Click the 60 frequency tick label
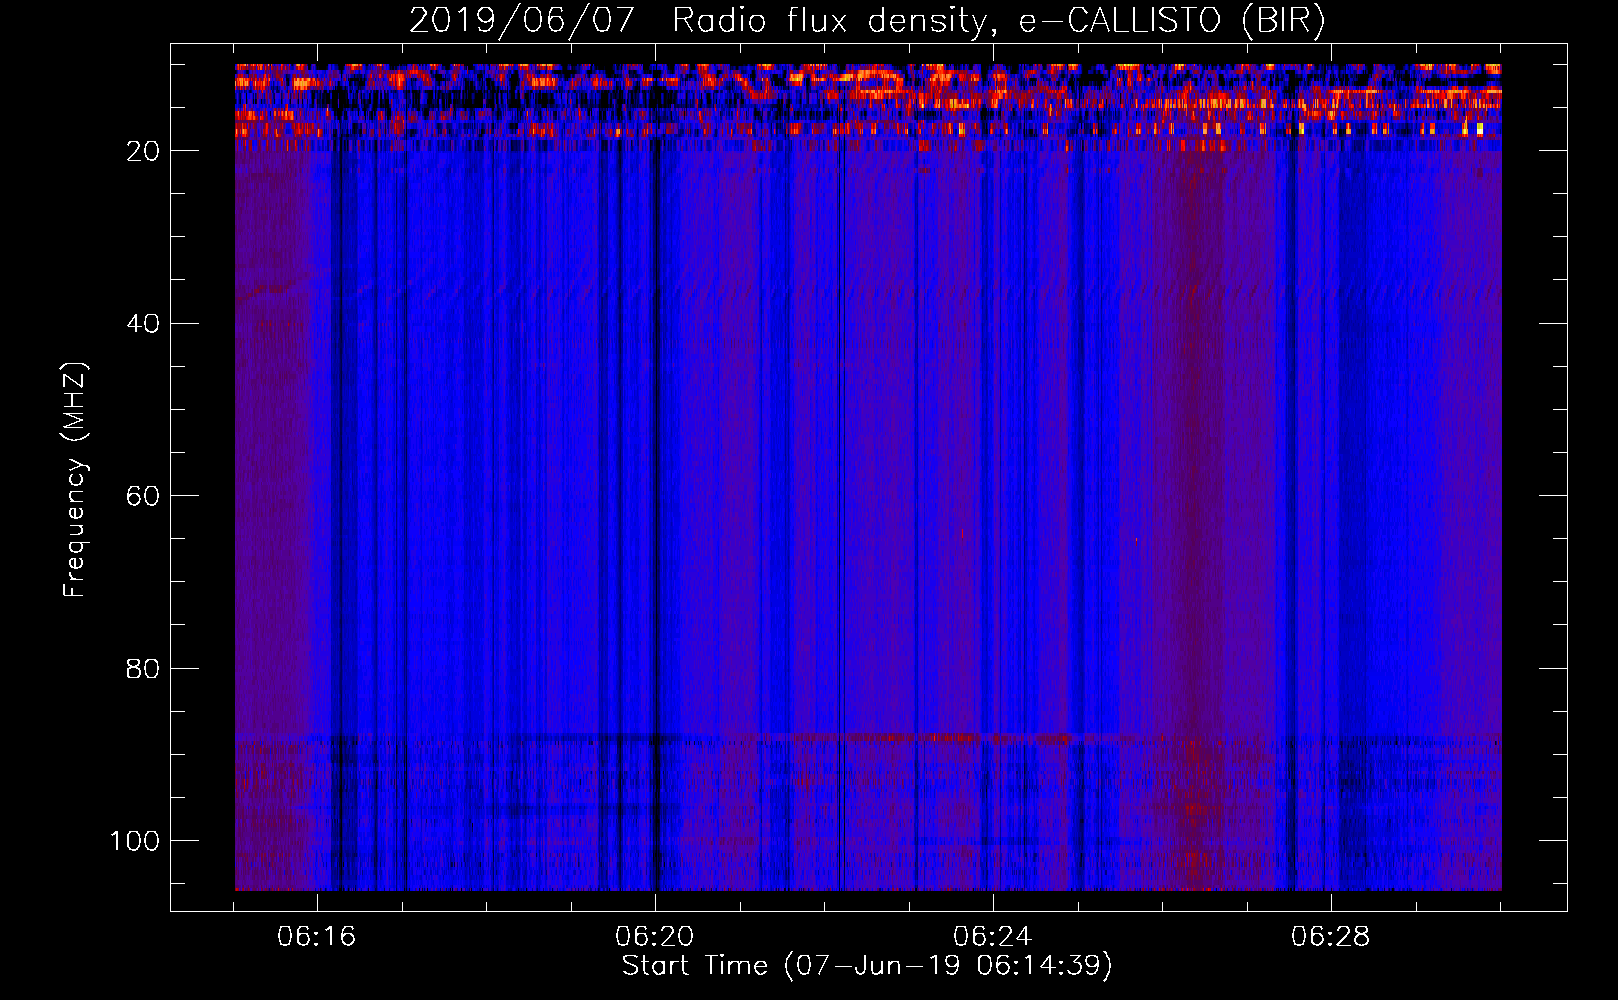Viewport: 1618px width, 1000px height. 143,496
